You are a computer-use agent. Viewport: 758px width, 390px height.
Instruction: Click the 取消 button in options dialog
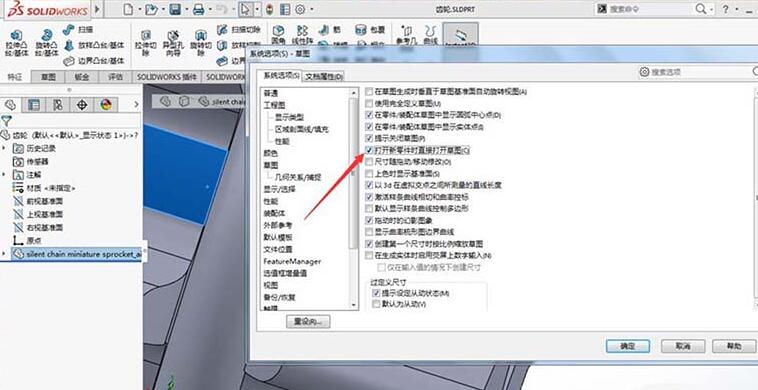(x=683, y=346)
